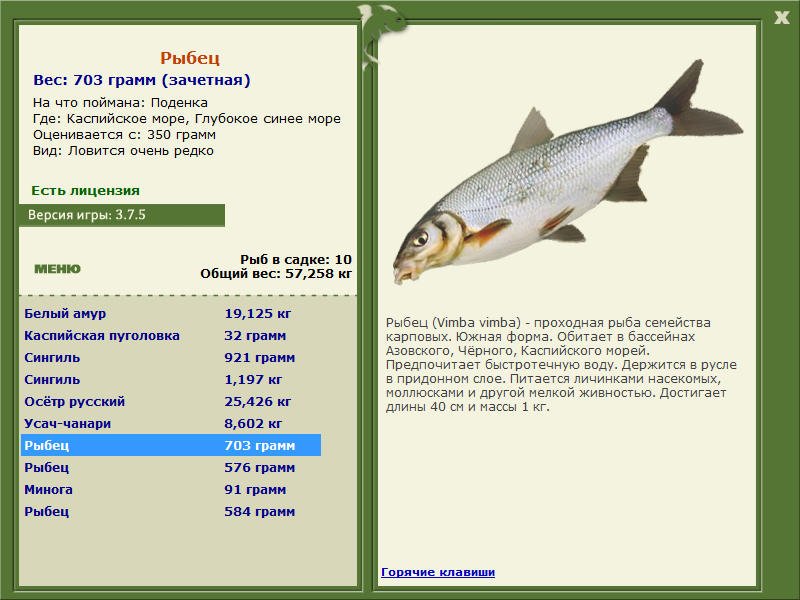
Task: Select Осётр русский in the list
Action: point(171,402)
